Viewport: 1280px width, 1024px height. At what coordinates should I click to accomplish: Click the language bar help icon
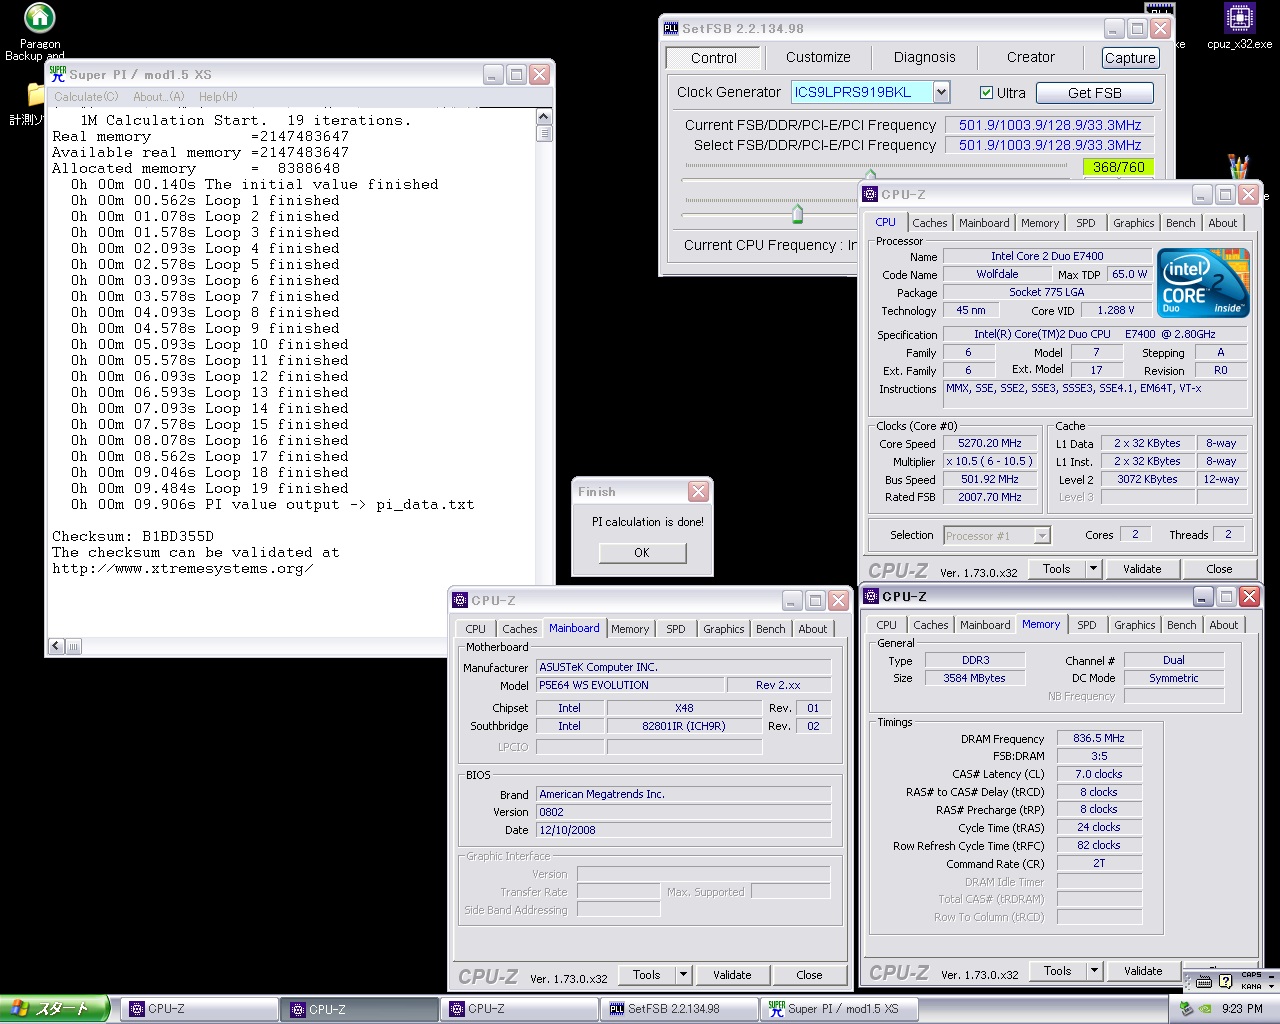pos(1226,981)
